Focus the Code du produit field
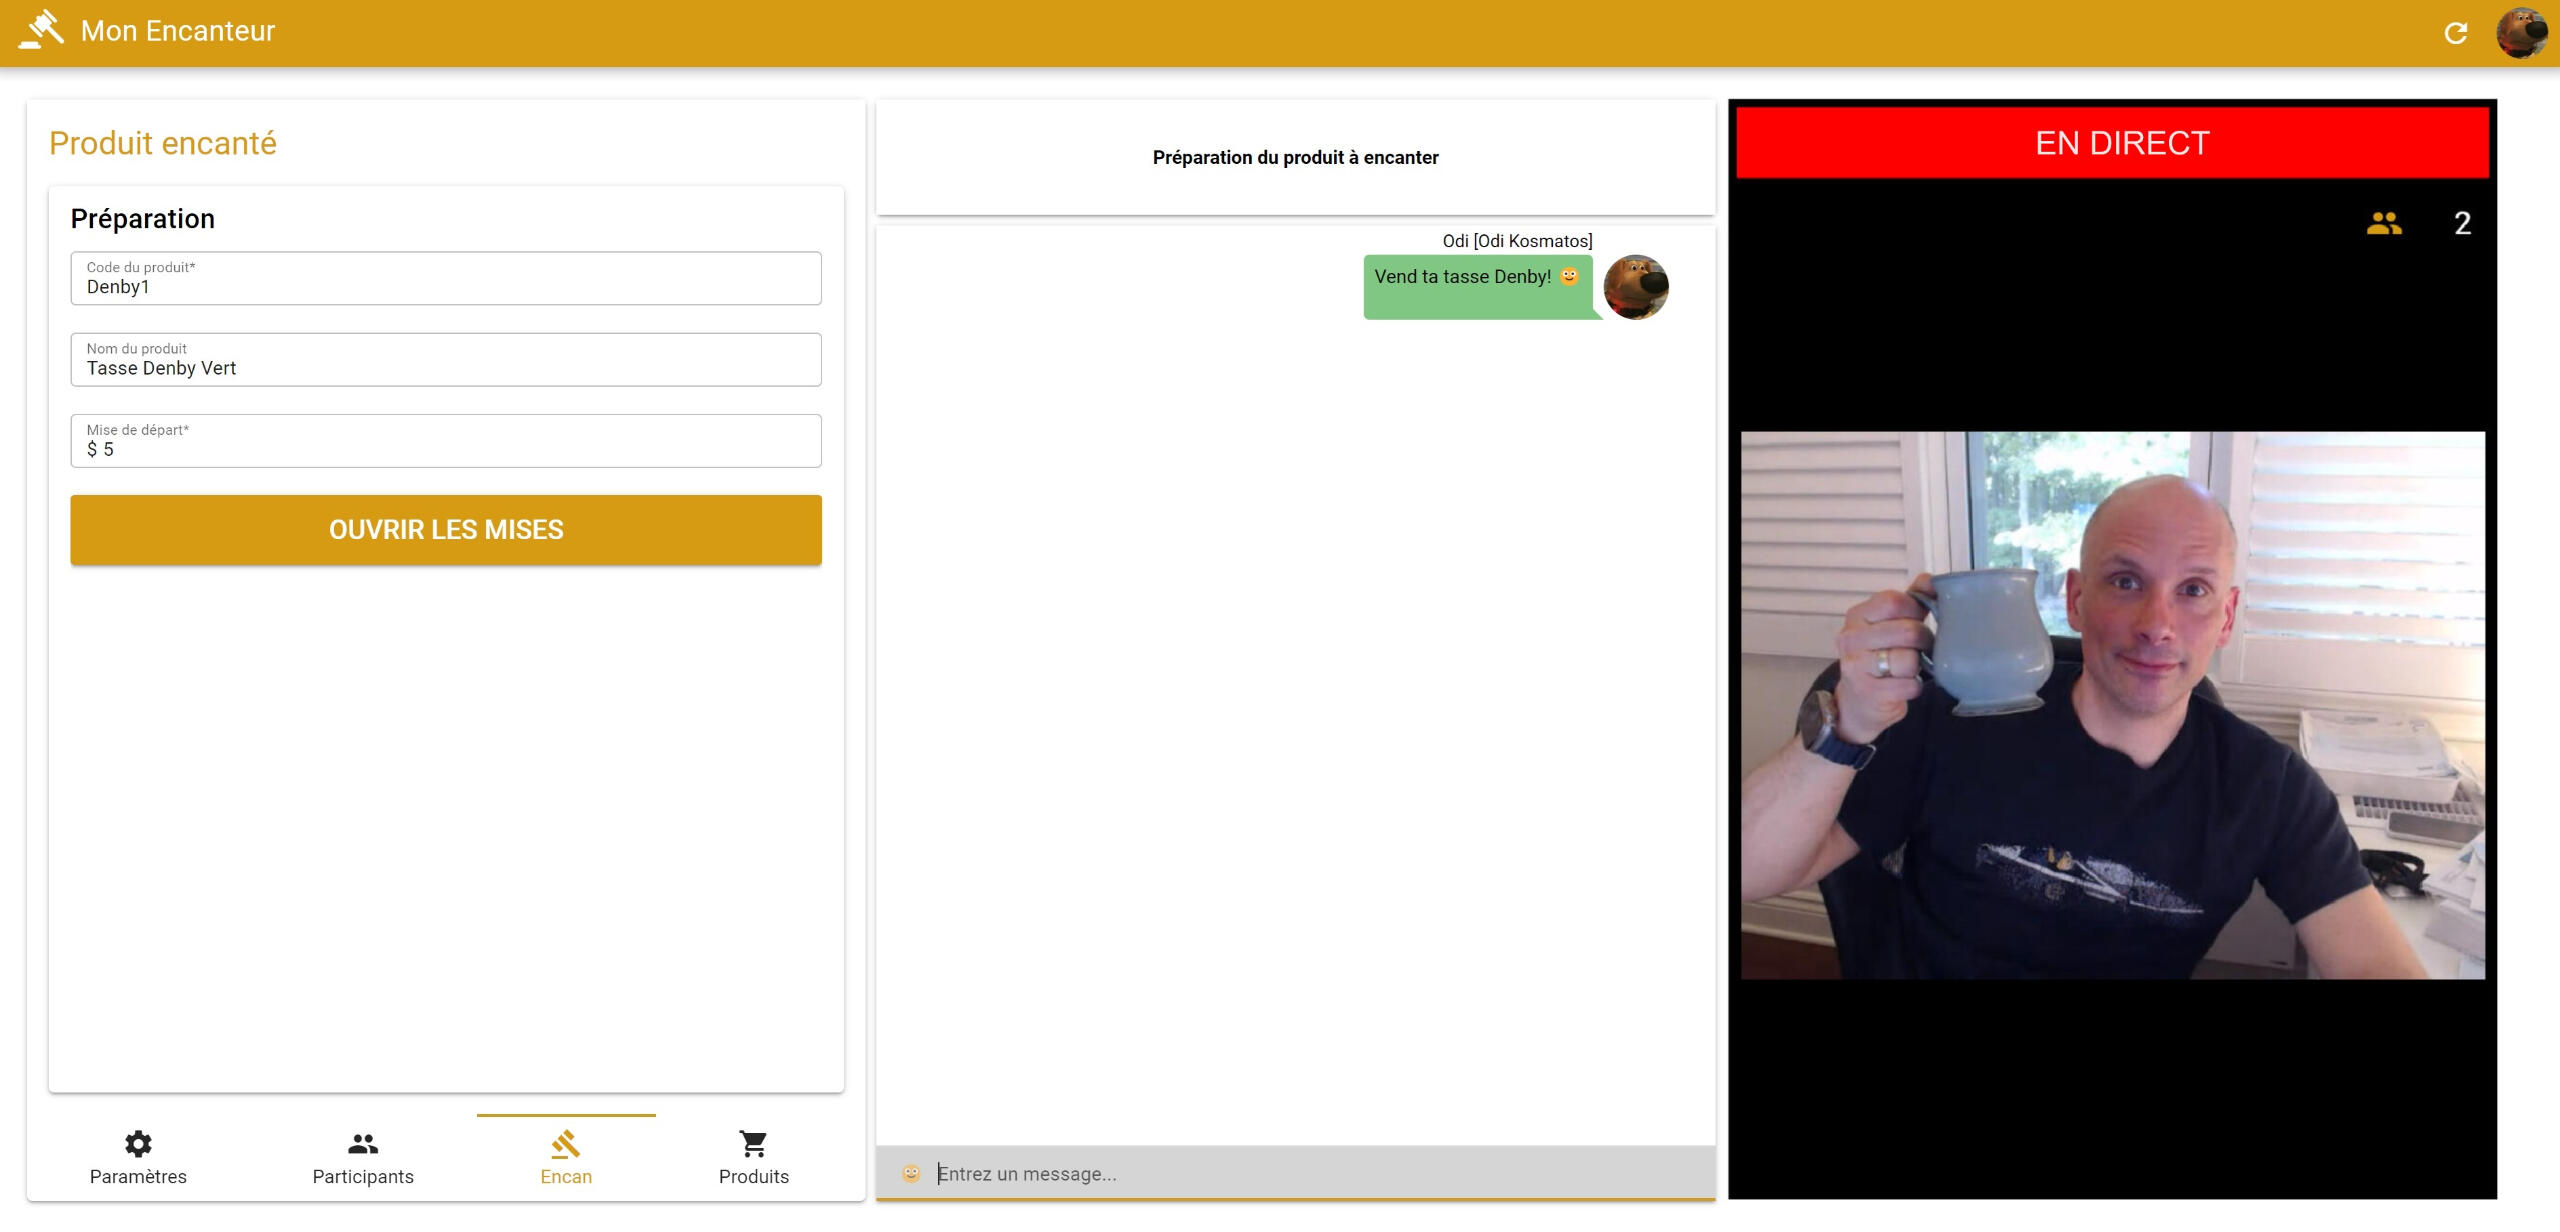The height and width of the screenshot is (1232, 2560). click(446, 279)
